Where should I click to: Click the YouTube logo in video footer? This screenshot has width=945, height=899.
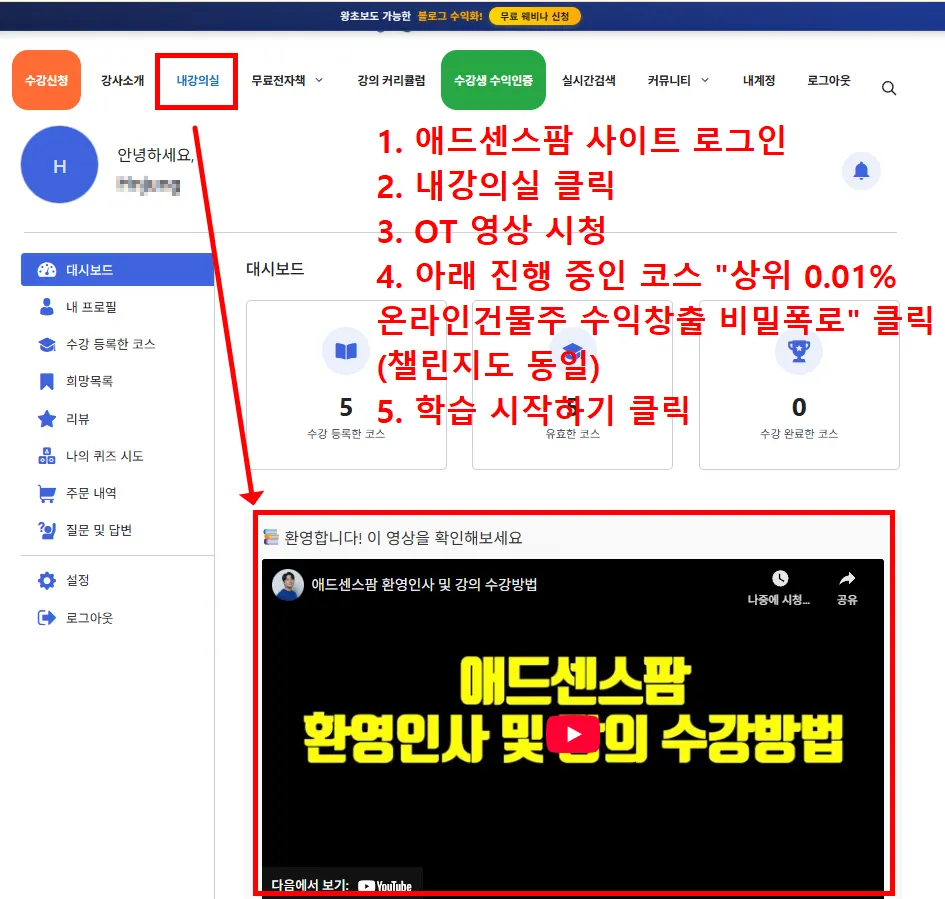(385, 886)
